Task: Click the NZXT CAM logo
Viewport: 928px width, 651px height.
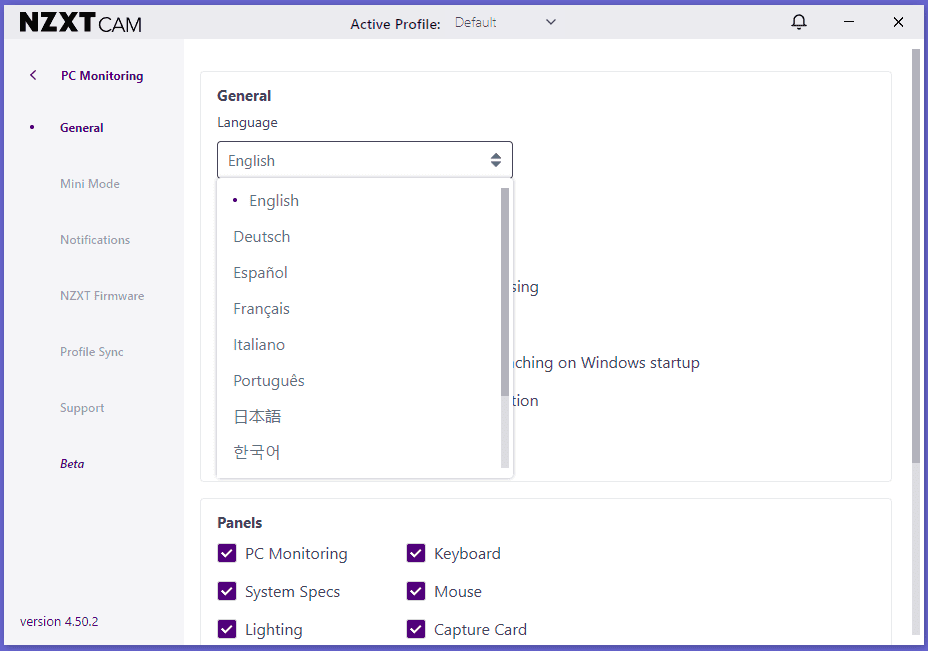Action: [x=80, y=23]
